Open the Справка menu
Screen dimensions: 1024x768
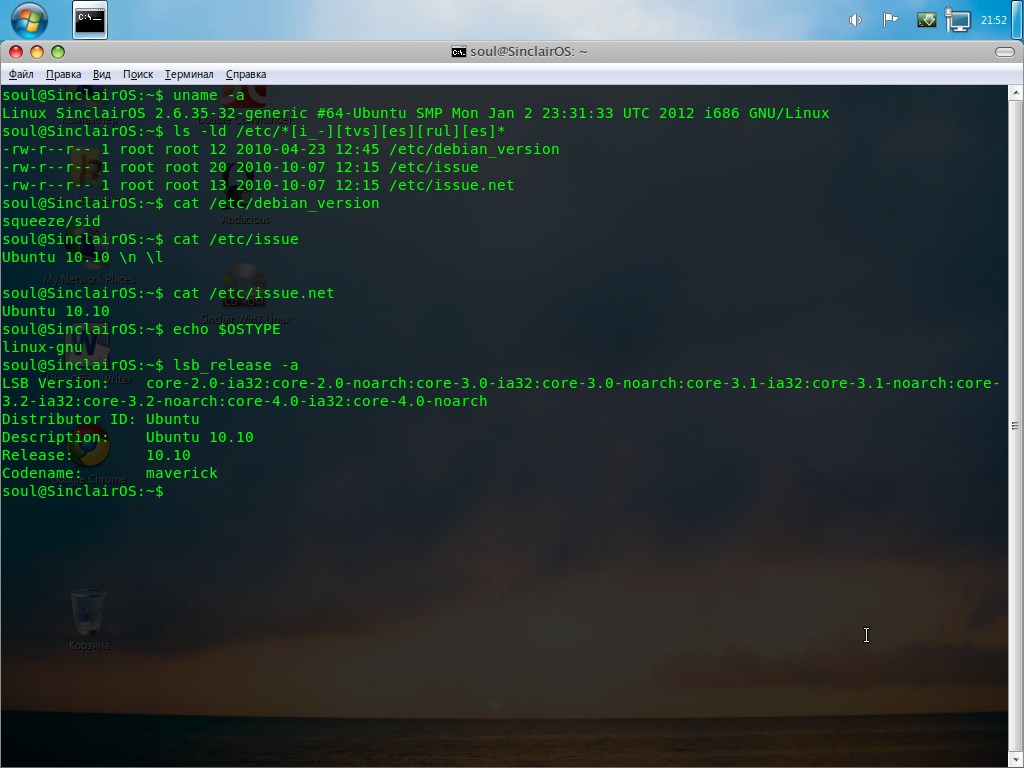[x=246, y=74]
